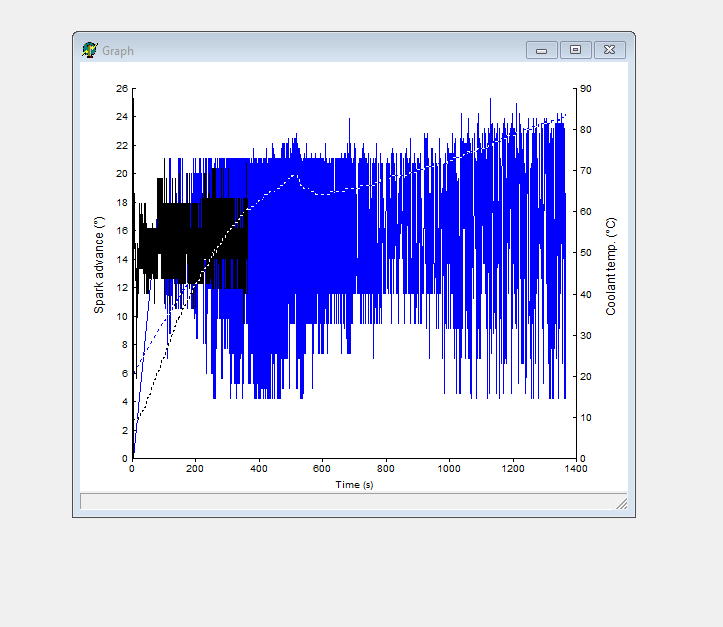Click the 50 tick on coolant axis
Viewport: 723px width, 627px height.
pyautogui.click(x=586, y=253)
